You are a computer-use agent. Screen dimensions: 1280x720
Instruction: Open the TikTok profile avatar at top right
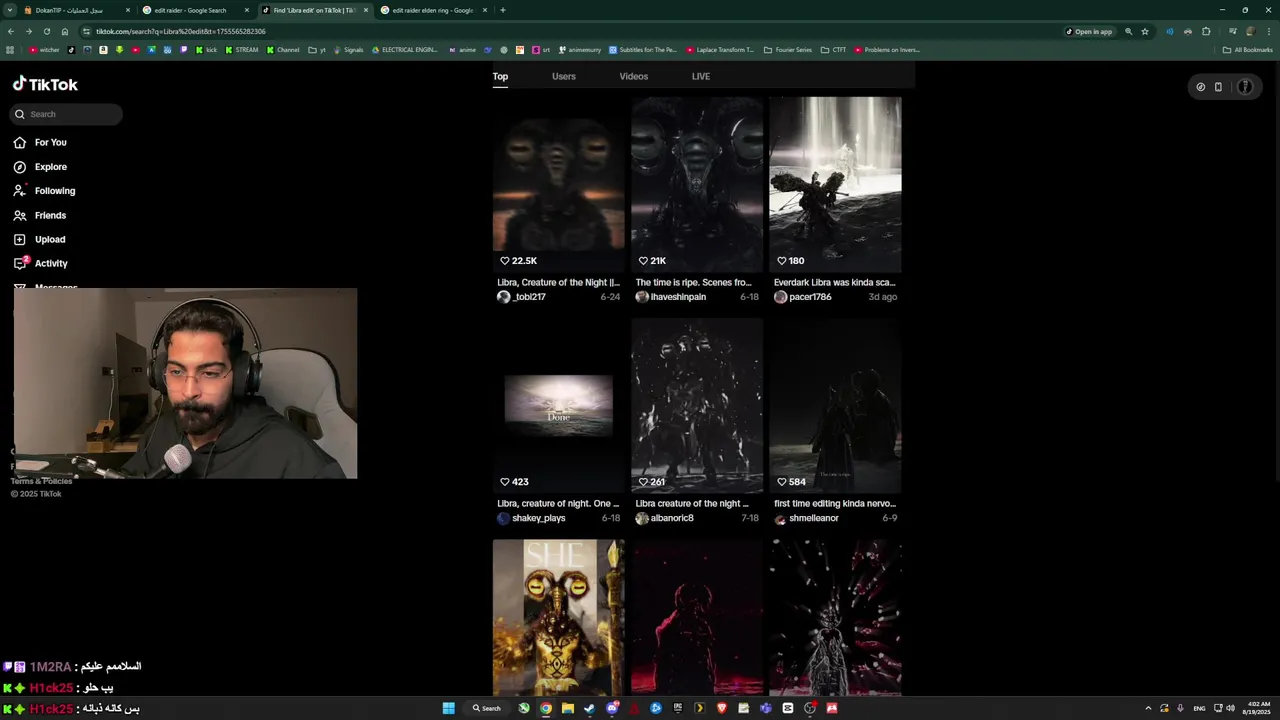coord(1245,87)
